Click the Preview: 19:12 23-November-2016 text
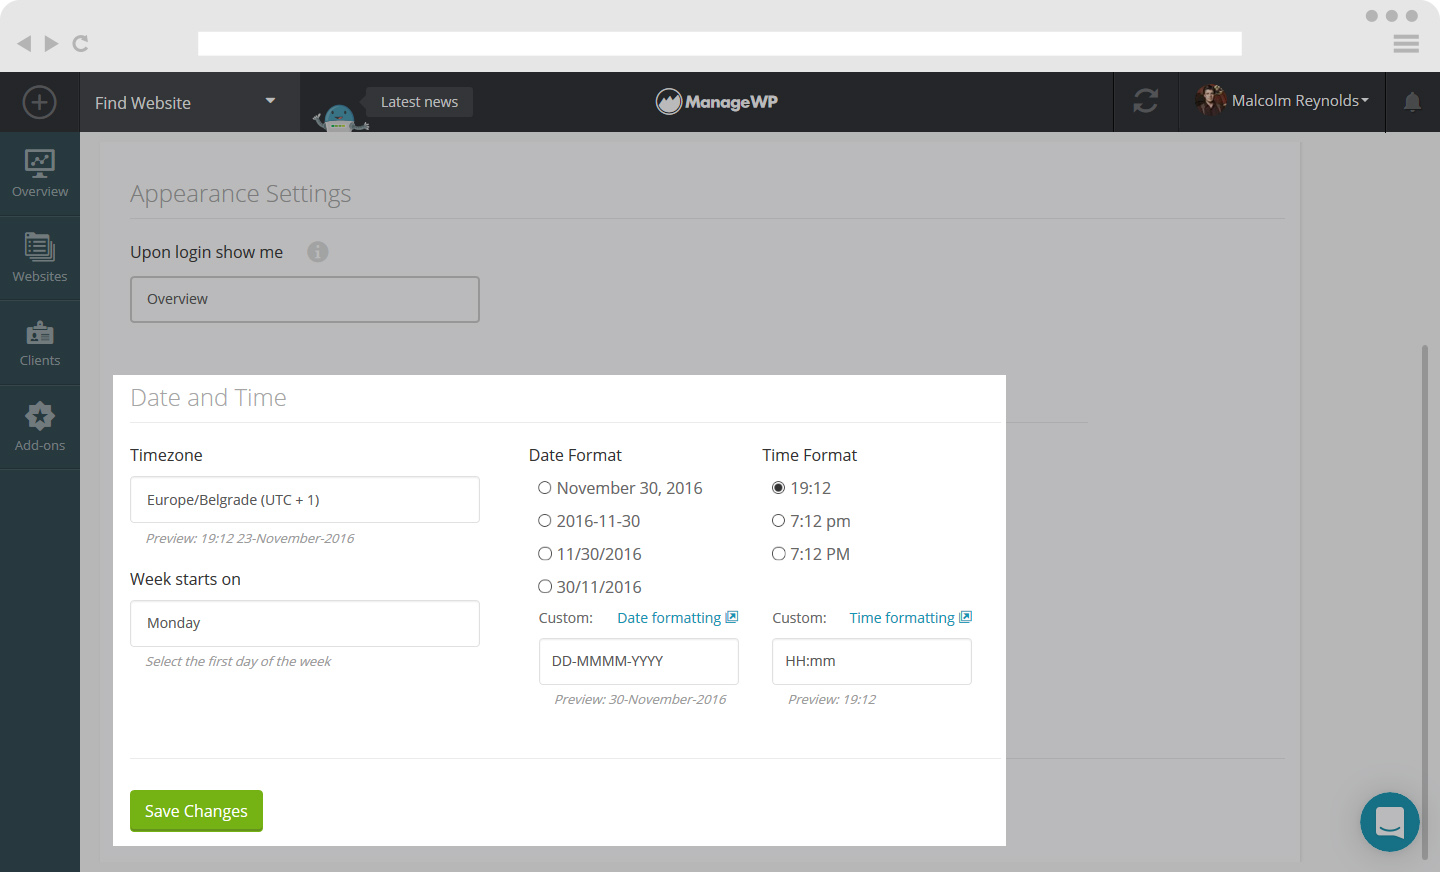1440x872 pixels. pyautogui.click(x=250, y=538)
